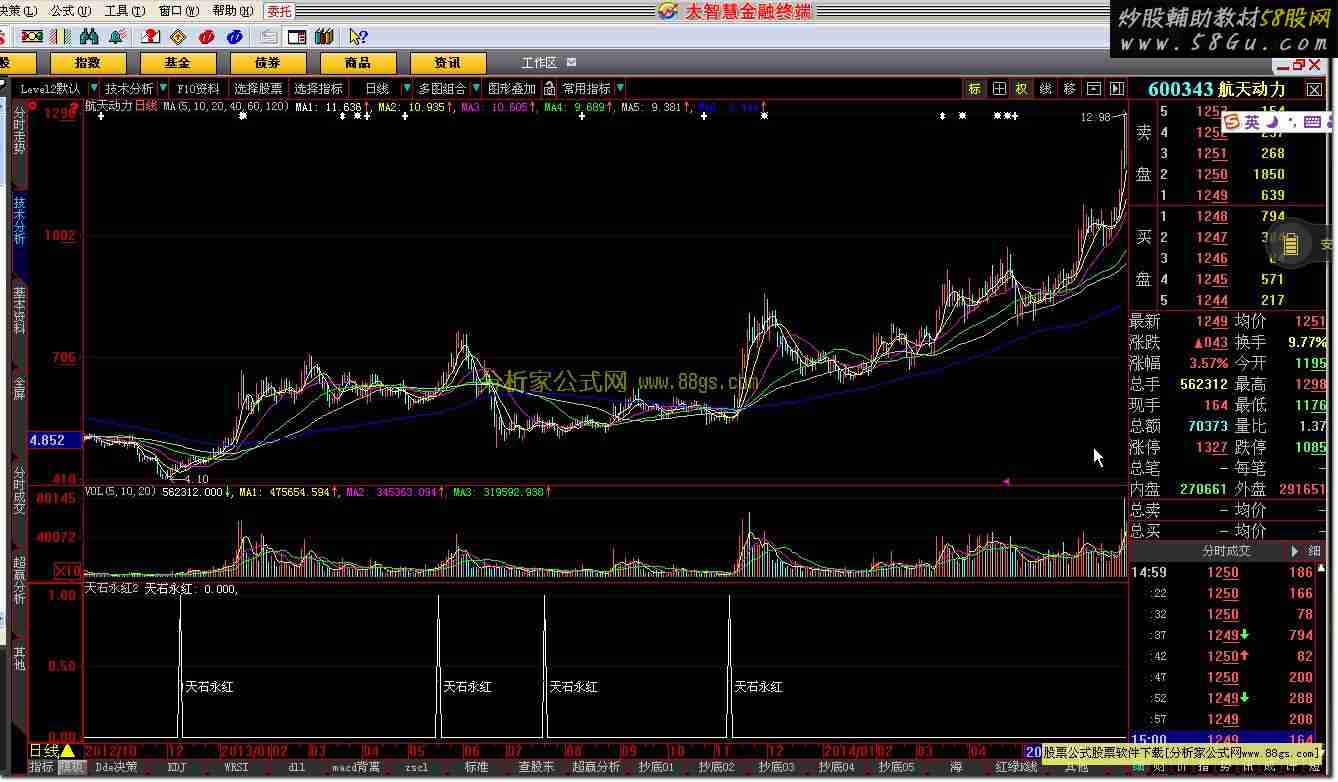1338x782 pixels.
Task: Select the macd背离 indicator tab
Action: coord(356,768)
